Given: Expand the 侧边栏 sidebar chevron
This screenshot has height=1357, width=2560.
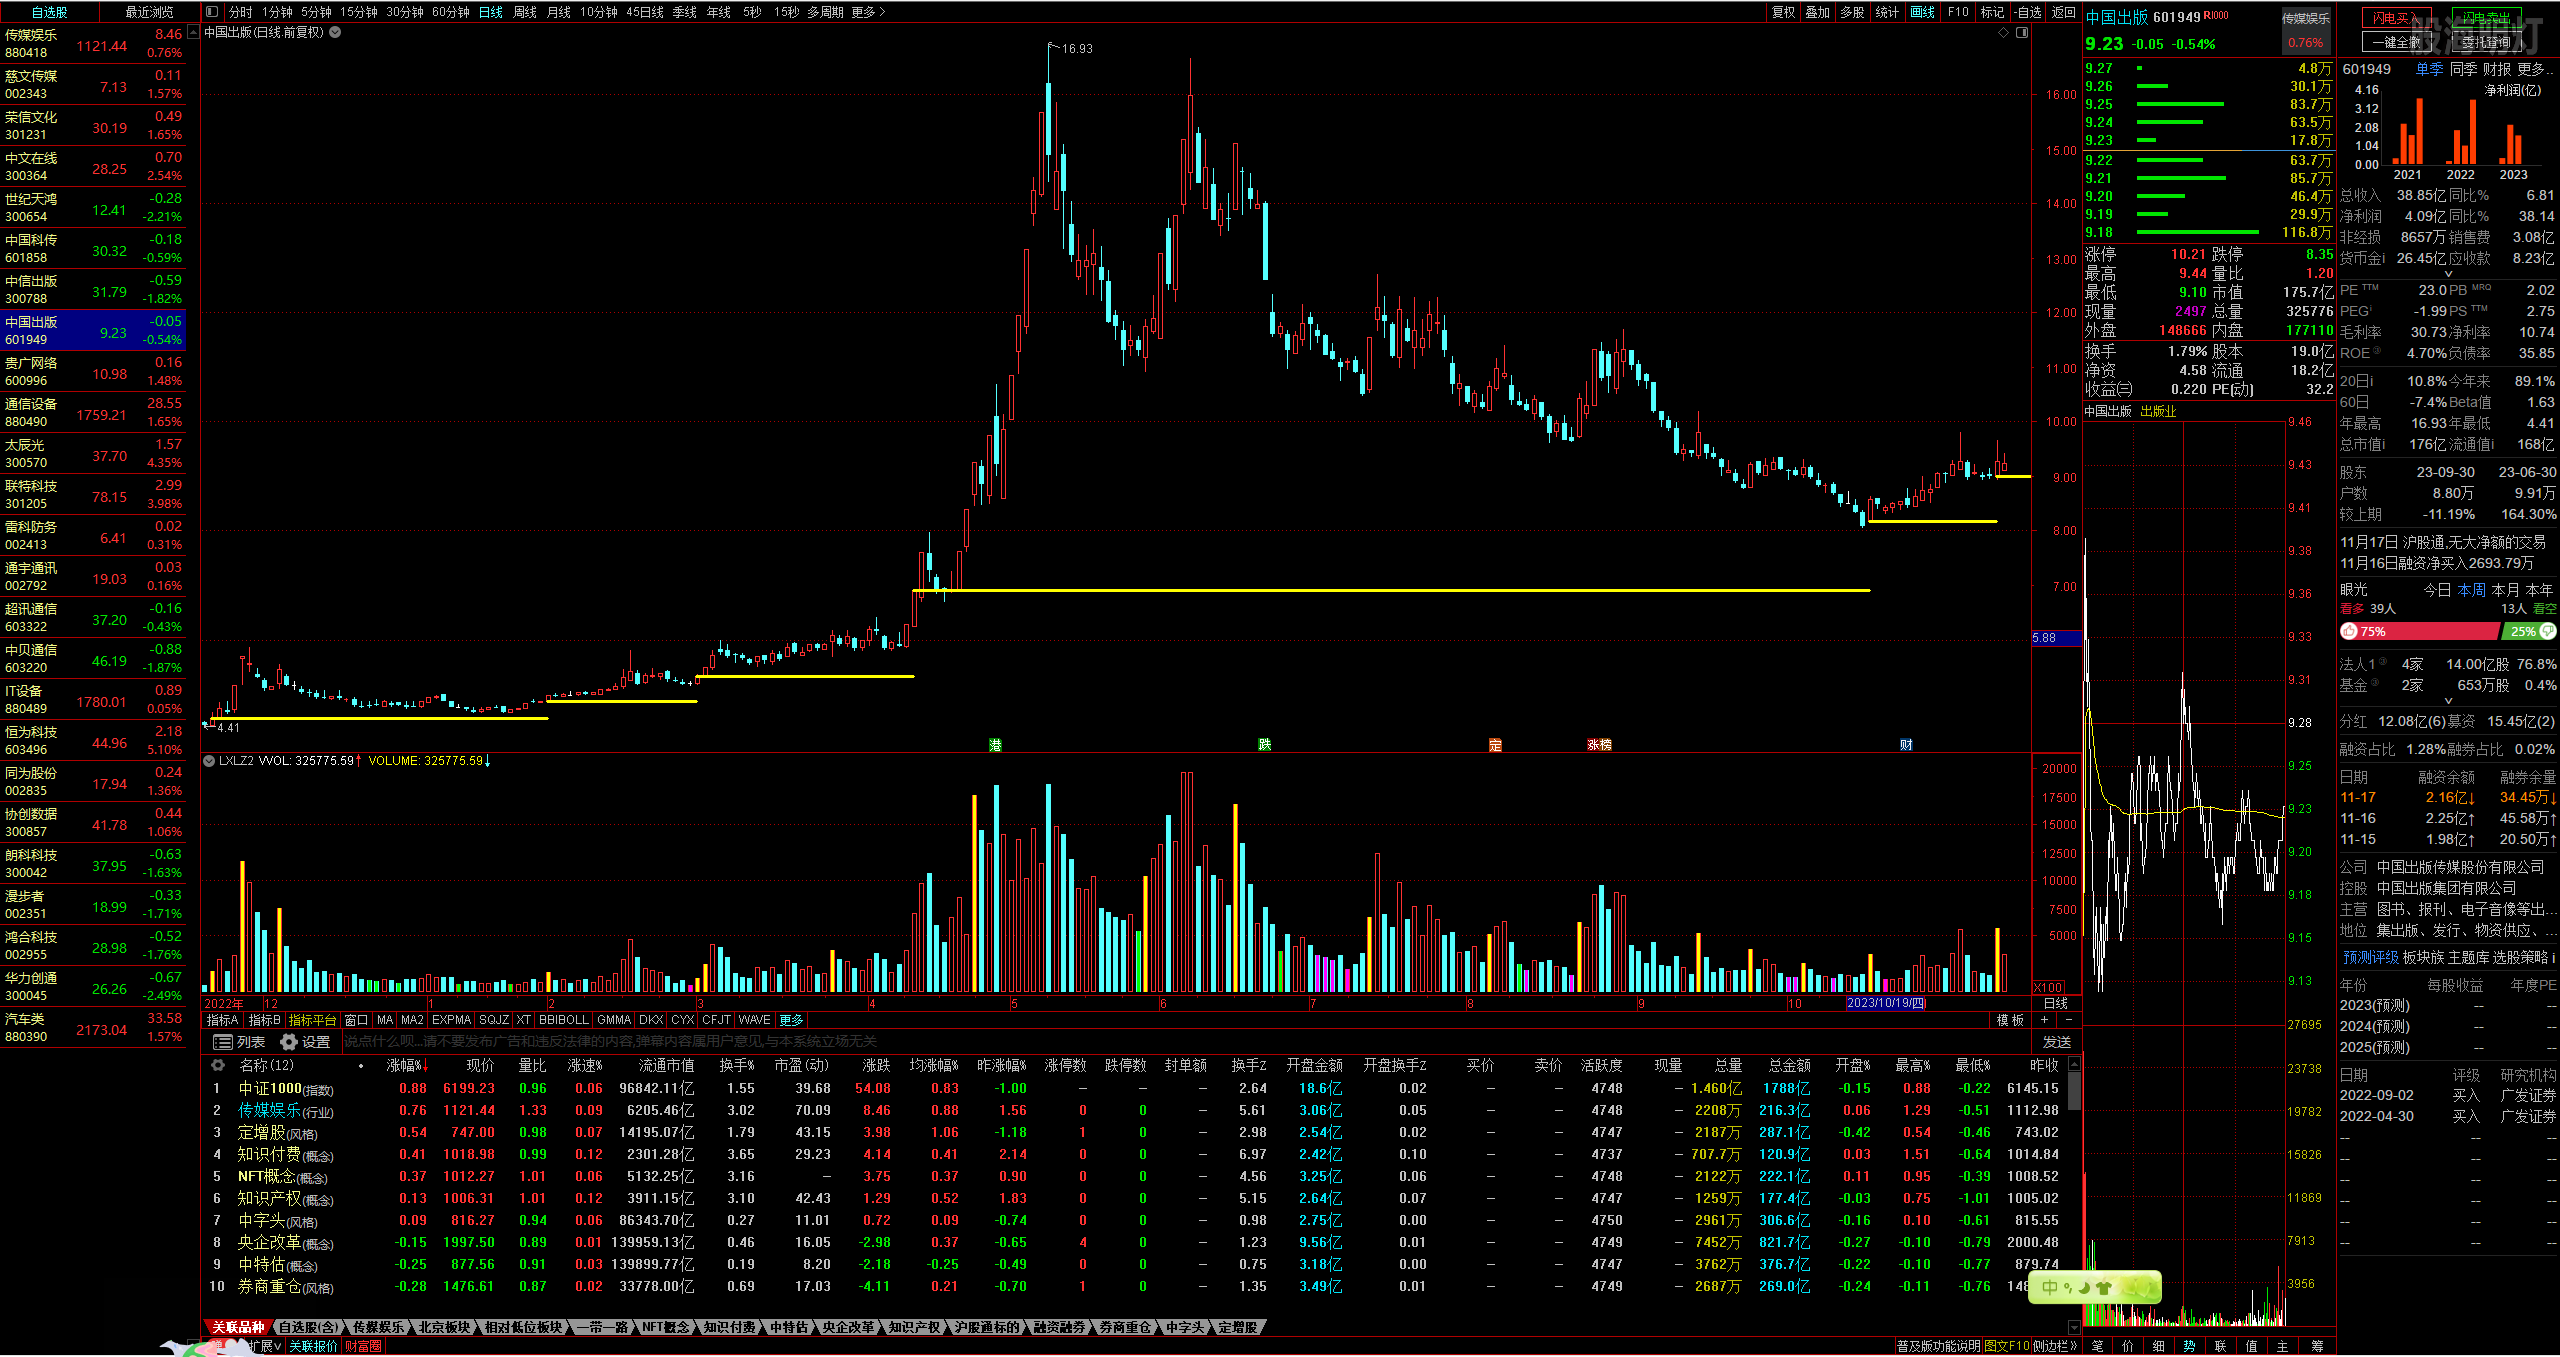Looking at the screenshot, I should click(2054, 1346).
